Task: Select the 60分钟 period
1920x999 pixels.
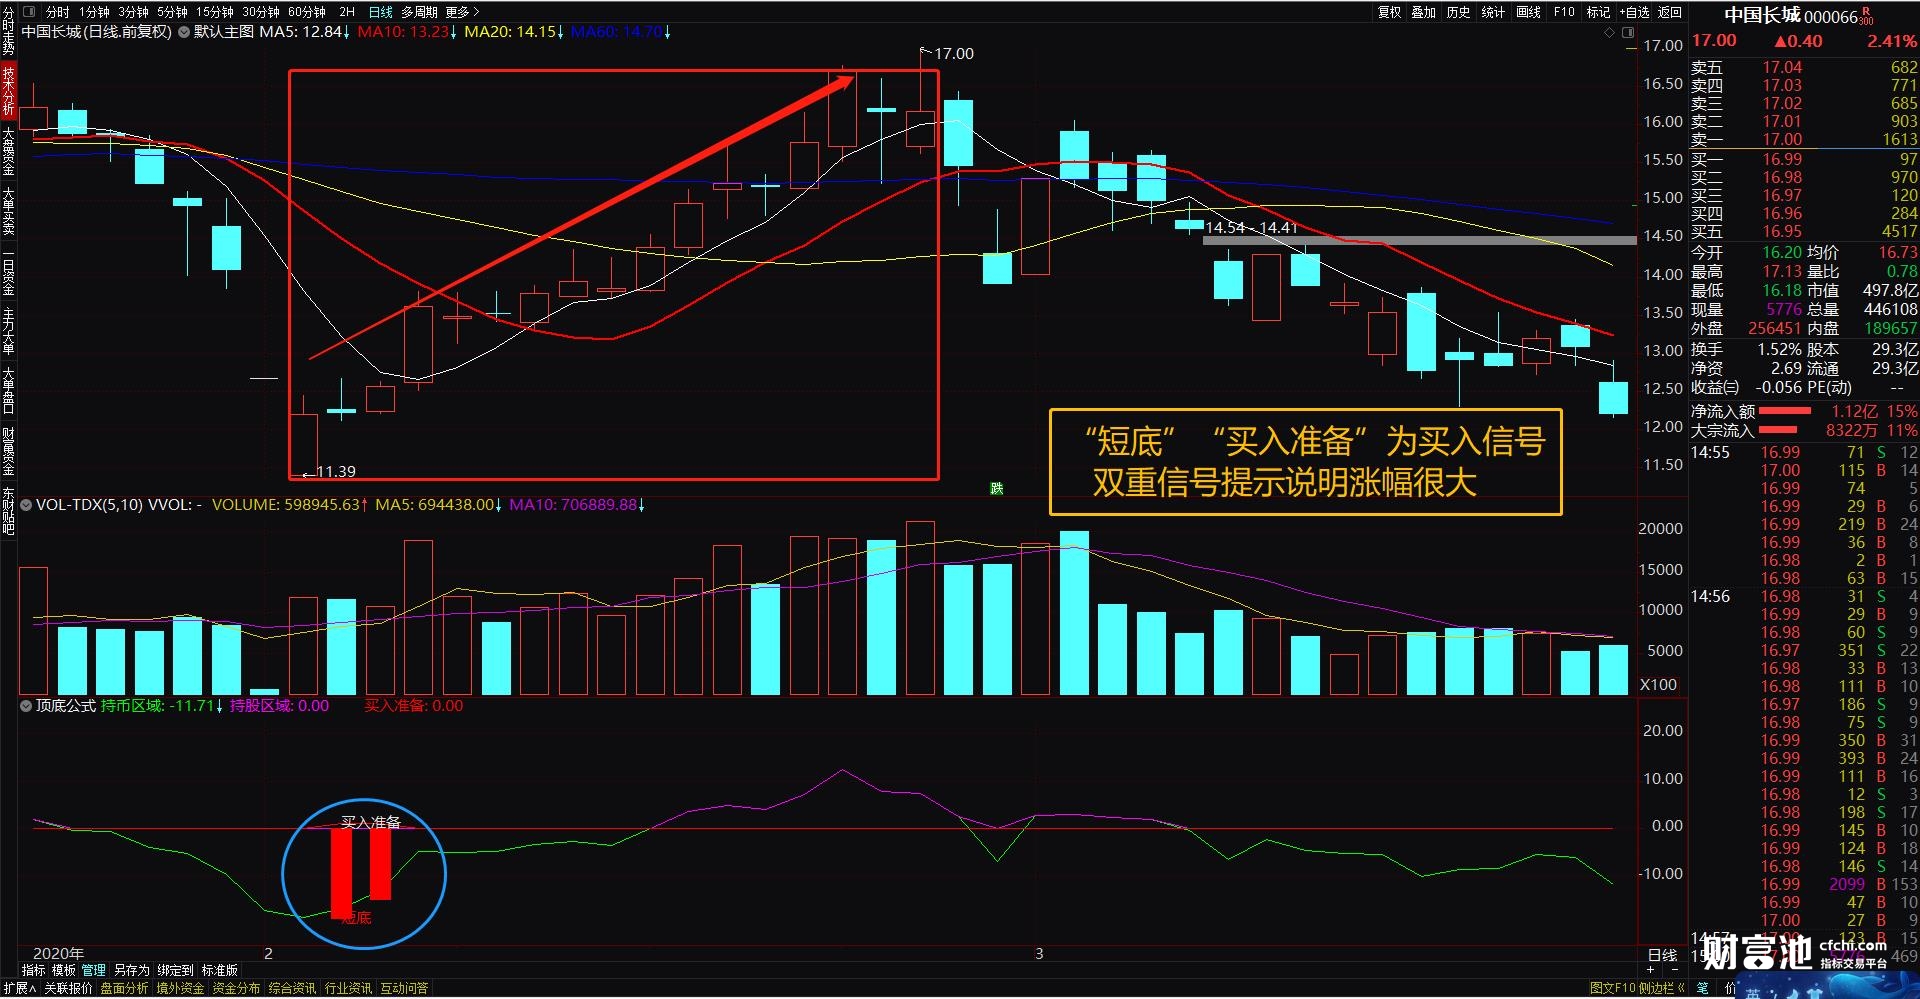Action: [x=307, y=12]
